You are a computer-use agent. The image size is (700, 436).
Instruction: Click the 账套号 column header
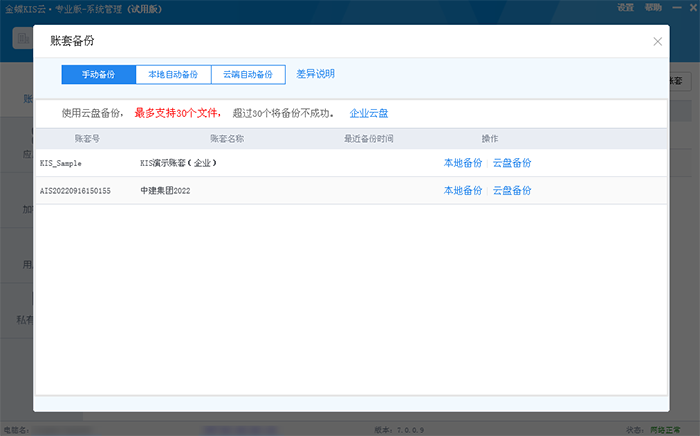[x=89, y=138]
